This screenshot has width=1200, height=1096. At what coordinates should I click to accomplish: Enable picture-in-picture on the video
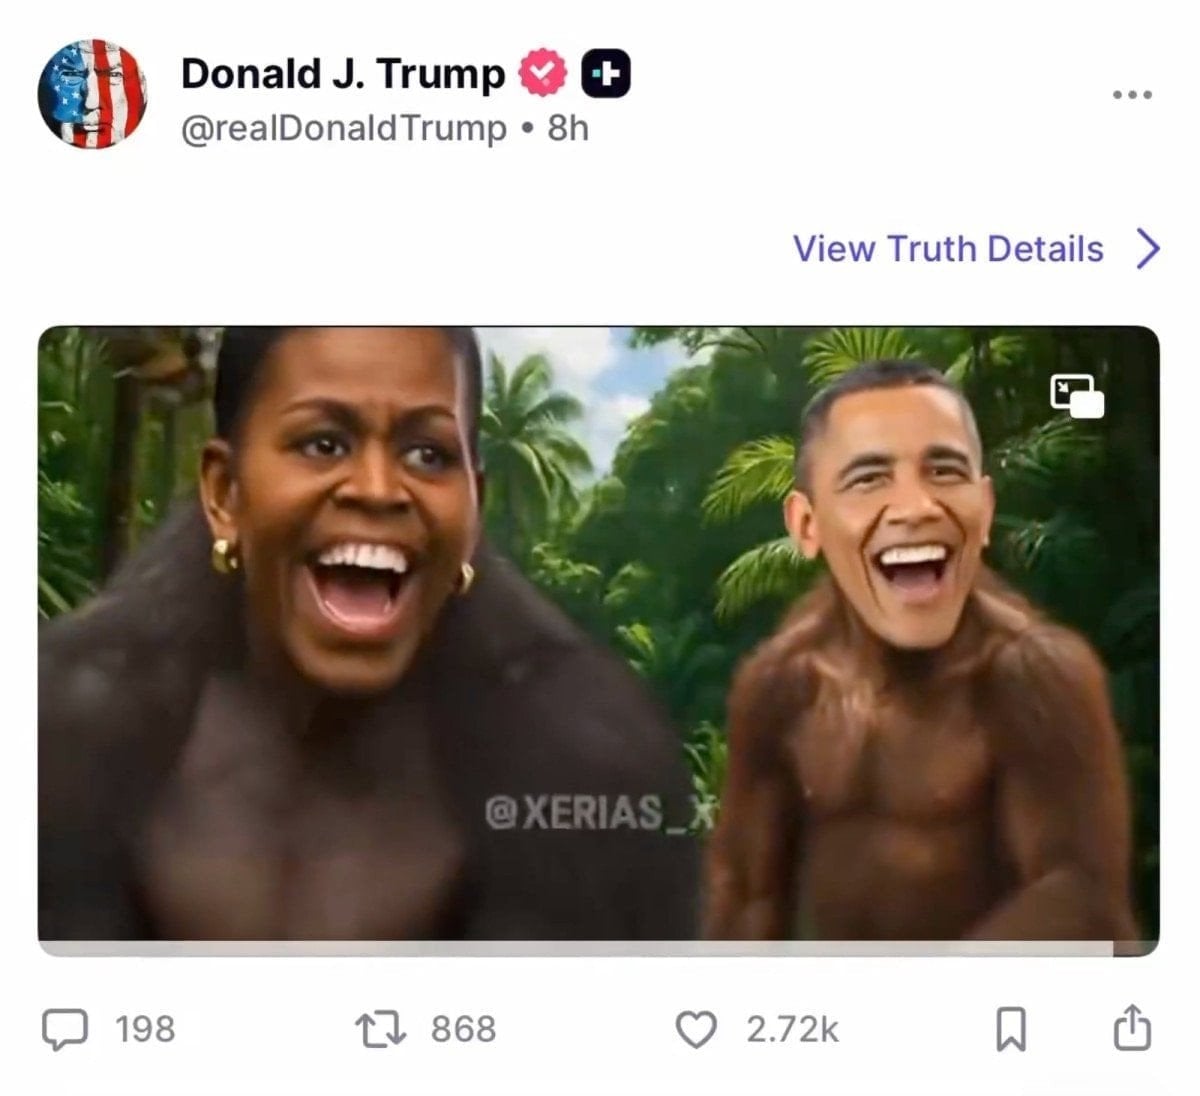(x=1077, y=396)
